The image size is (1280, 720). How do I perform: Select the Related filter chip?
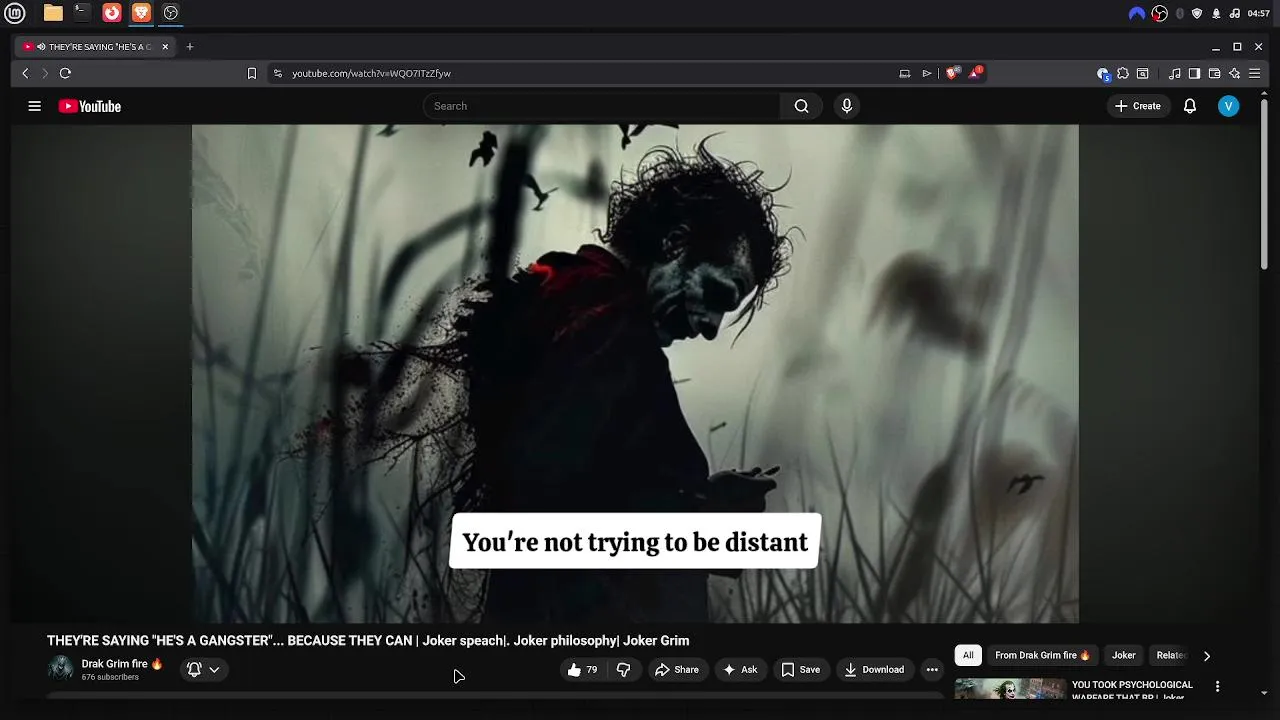point(1171,656)
